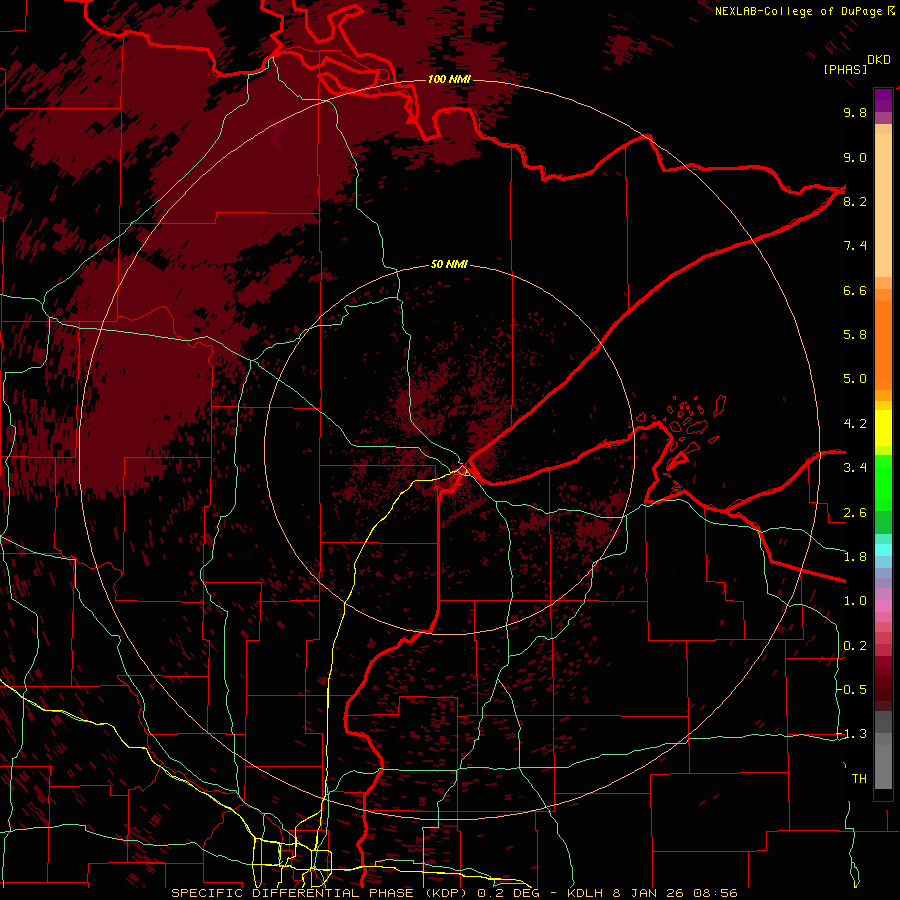Click the "[PHAS]" label near the color scale
This screenshot has height=900, width=900.
click(x=845, y=69)
